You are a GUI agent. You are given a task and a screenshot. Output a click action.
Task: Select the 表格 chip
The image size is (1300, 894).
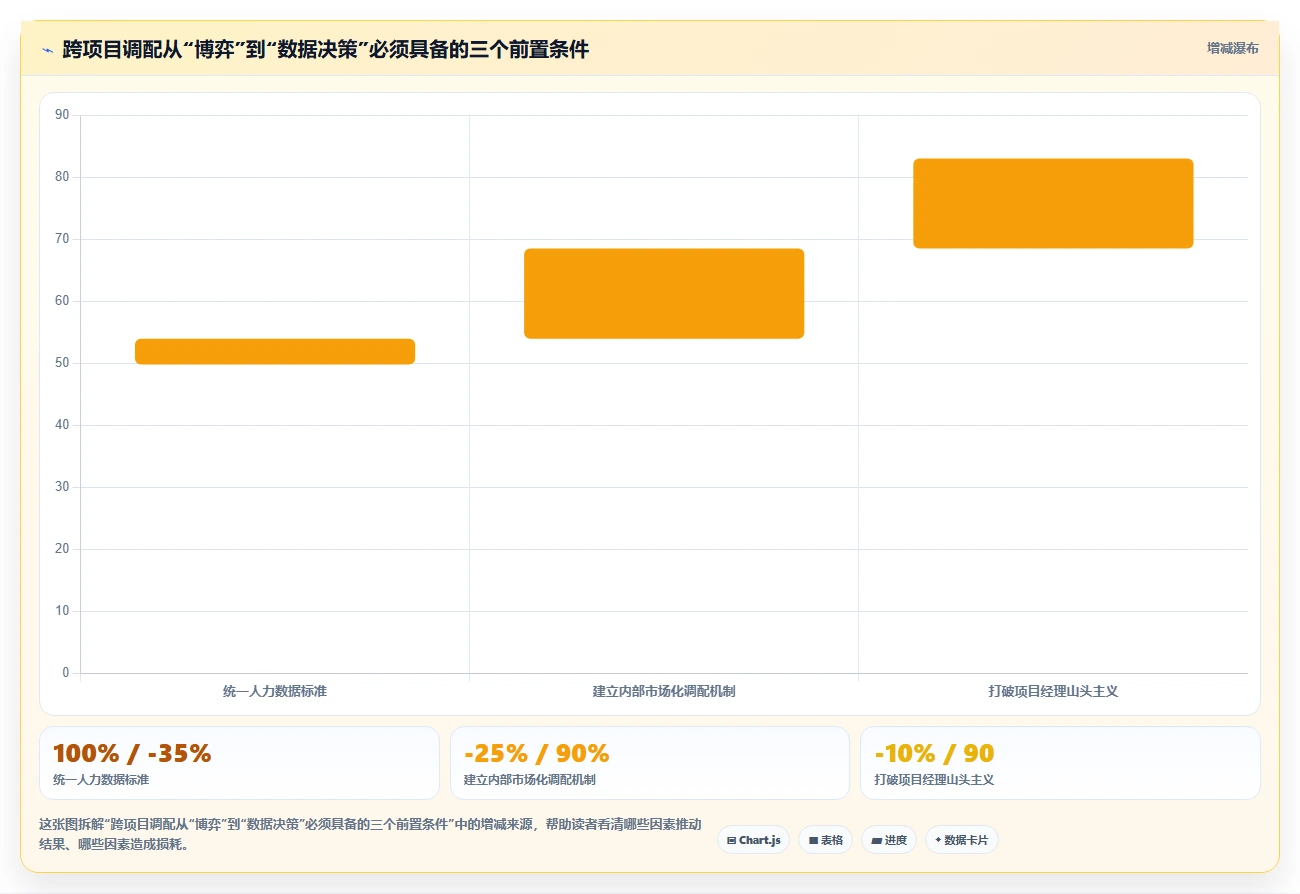point(825,840)
